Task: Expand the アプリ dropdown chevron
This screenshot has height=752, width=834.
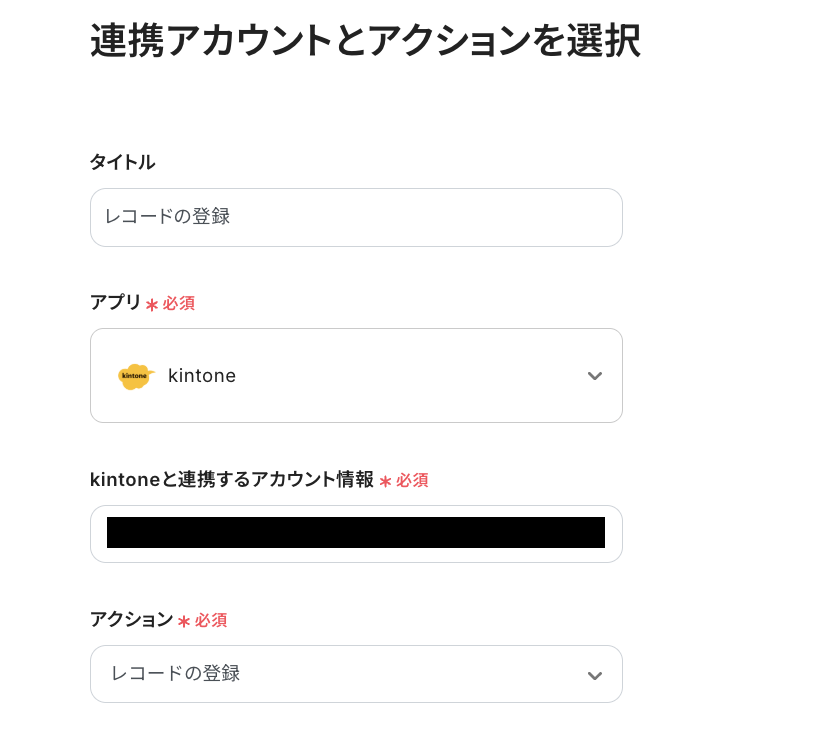Action: point(595,376)
